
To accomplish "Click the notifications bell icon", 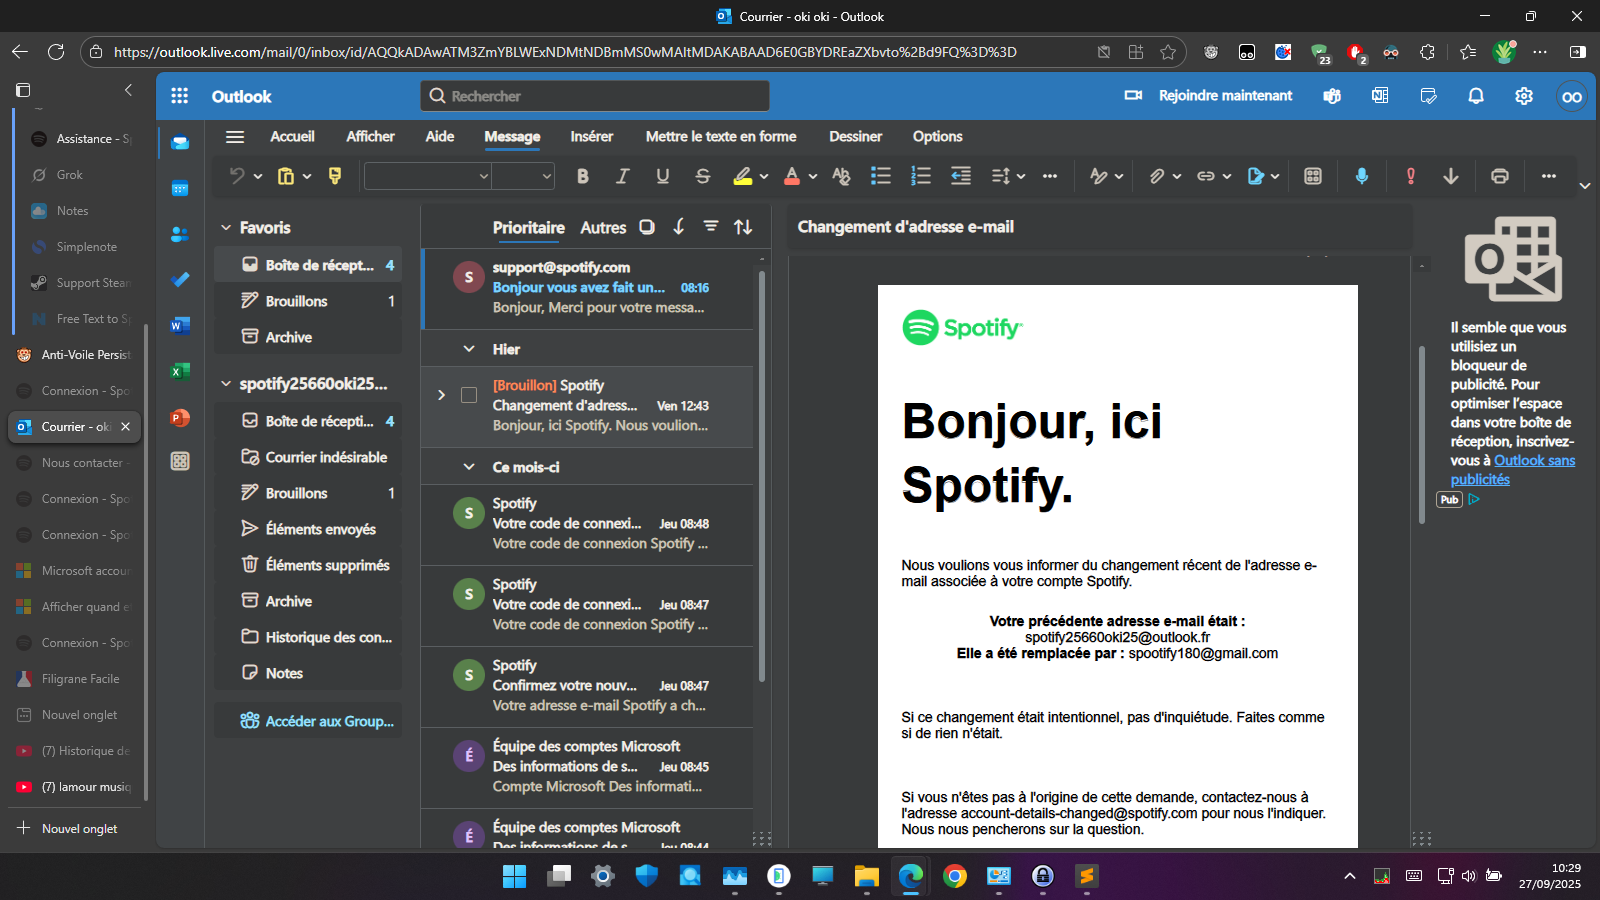I will coord(1475,96).
